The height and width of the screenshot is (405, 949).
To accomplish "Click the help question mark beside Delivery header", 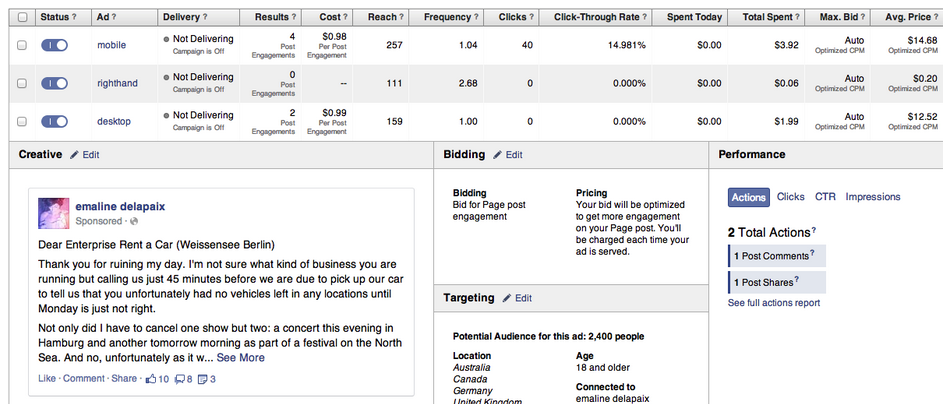I will (x=205, y=17).
